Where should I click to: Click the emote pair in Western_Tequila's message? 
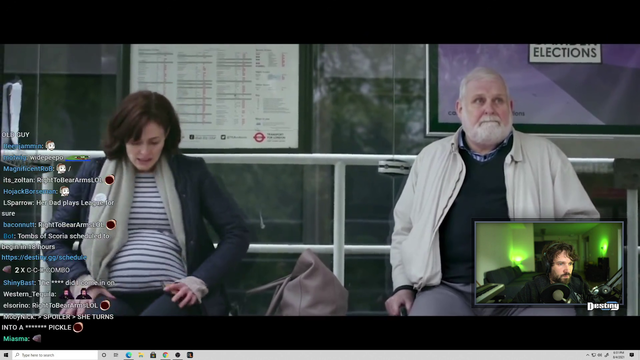click(76, 293)
